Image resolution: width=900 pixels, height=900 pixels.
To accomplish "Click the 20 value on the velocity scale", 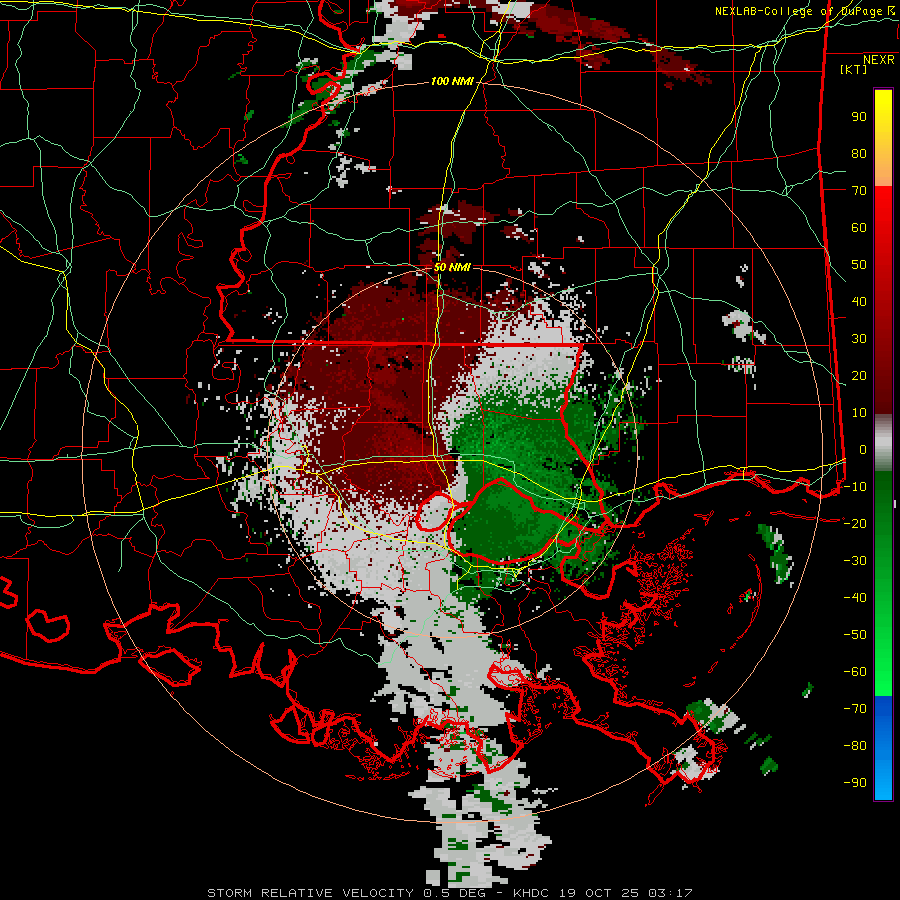I will point(859,376).
